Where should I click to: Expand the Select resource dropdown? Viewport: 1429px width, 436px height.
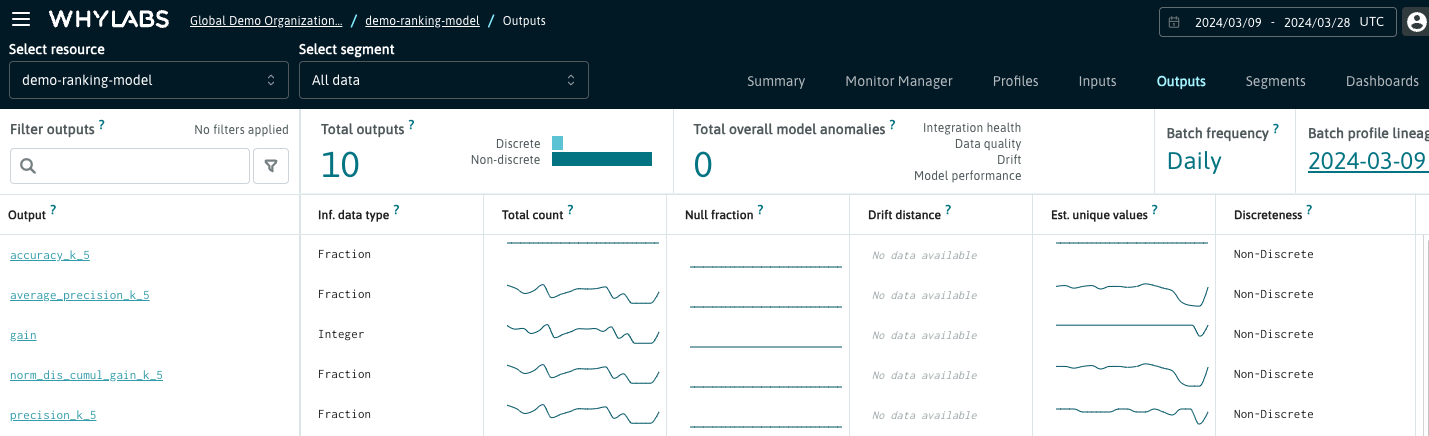click(149, 80)
